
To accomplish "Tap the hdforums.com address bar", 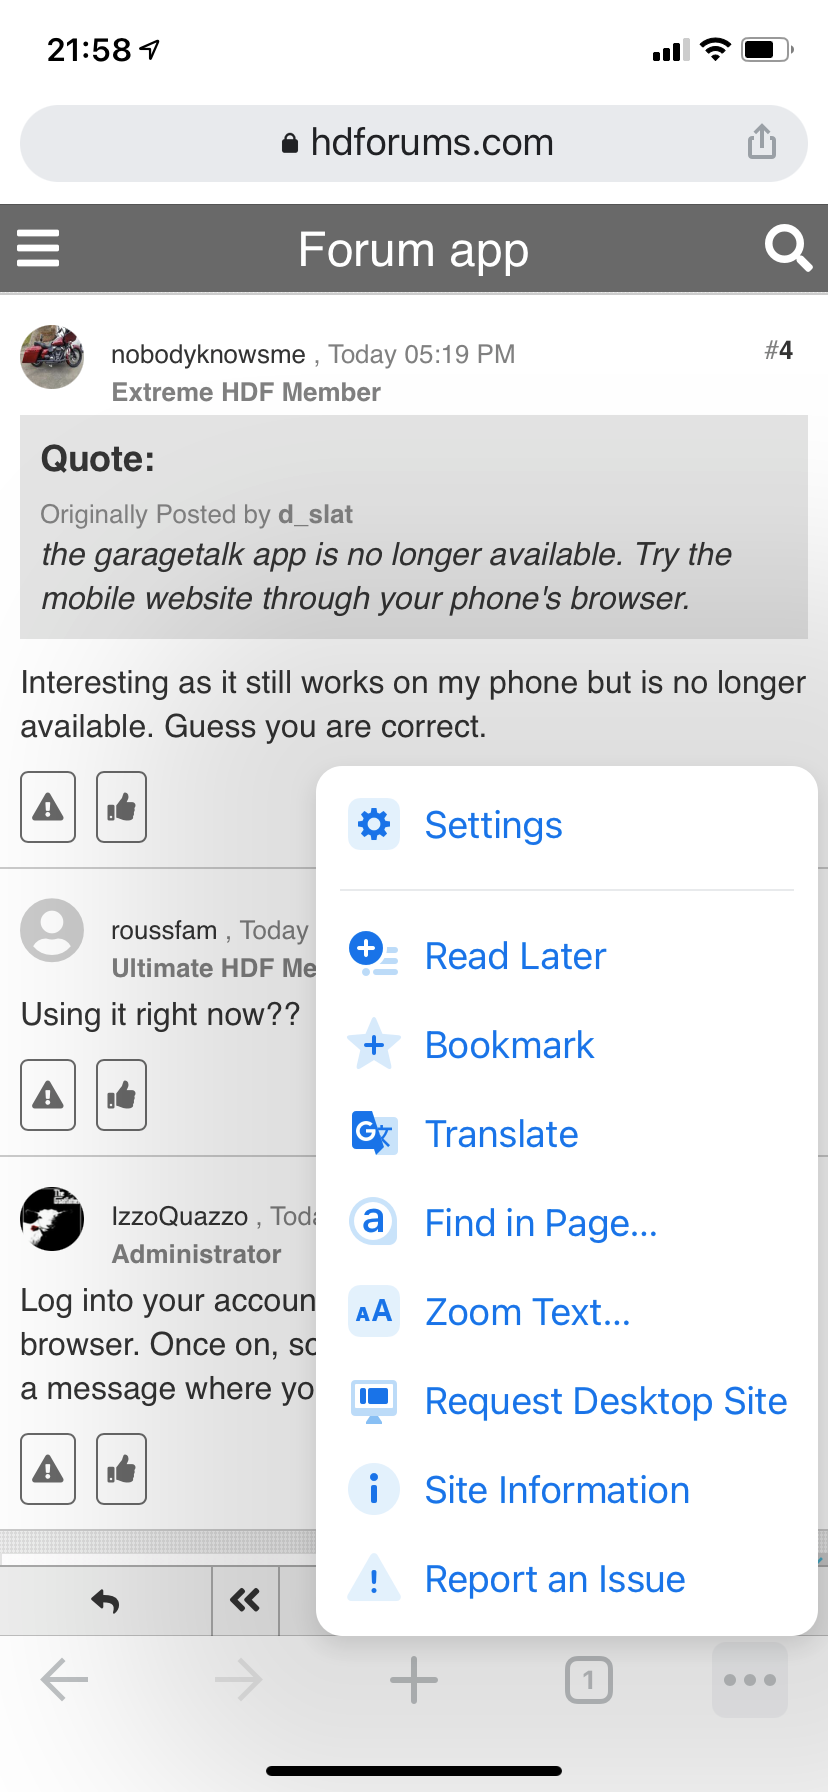I will 414,143.
